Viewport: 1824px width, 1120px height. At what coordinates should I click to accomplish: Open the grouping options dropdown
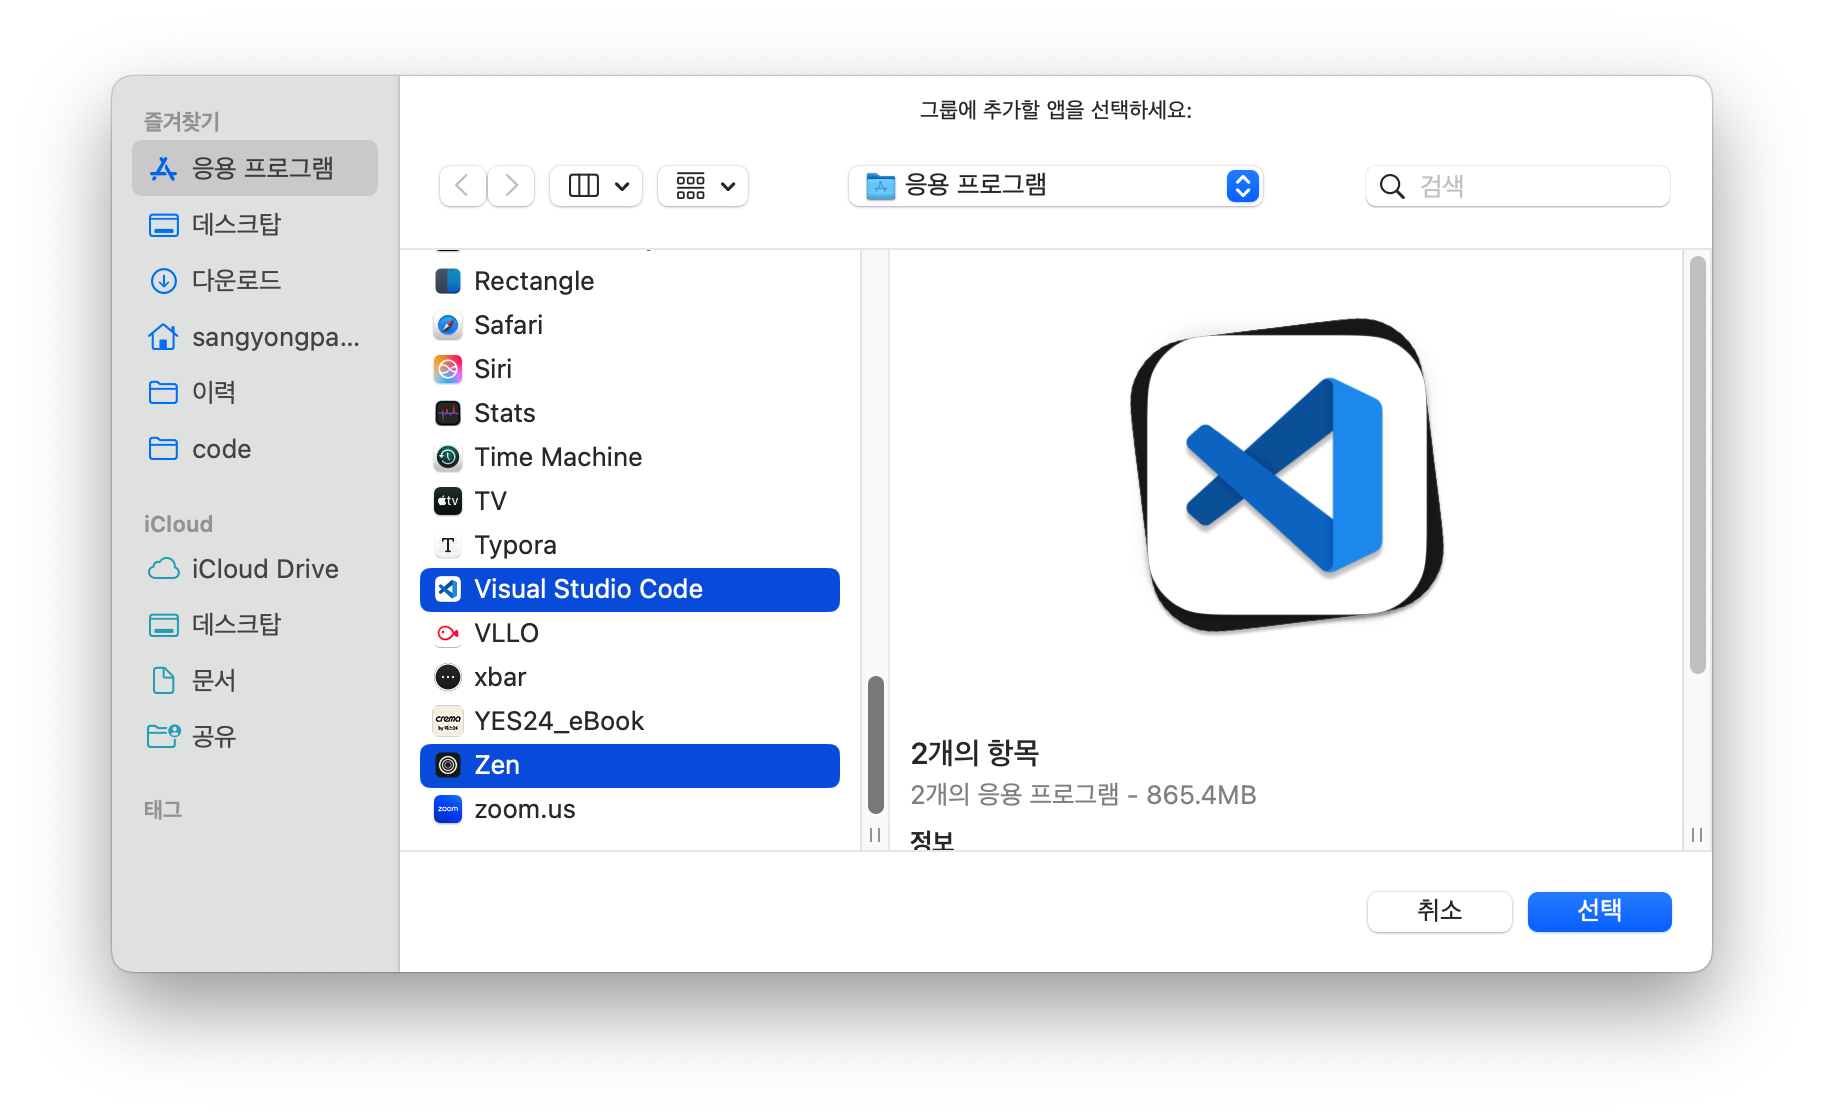point(702,185)
